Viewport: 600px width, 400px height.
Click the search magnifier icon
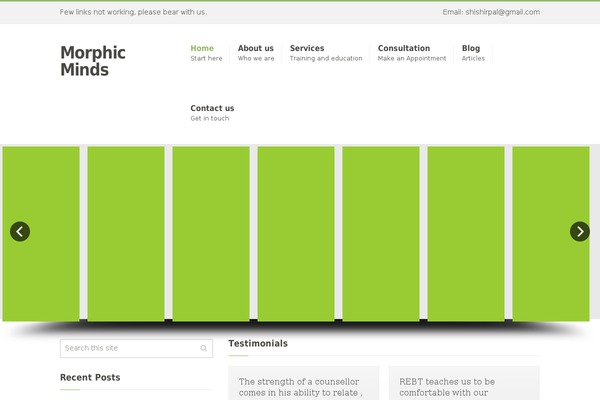[204, 348]
